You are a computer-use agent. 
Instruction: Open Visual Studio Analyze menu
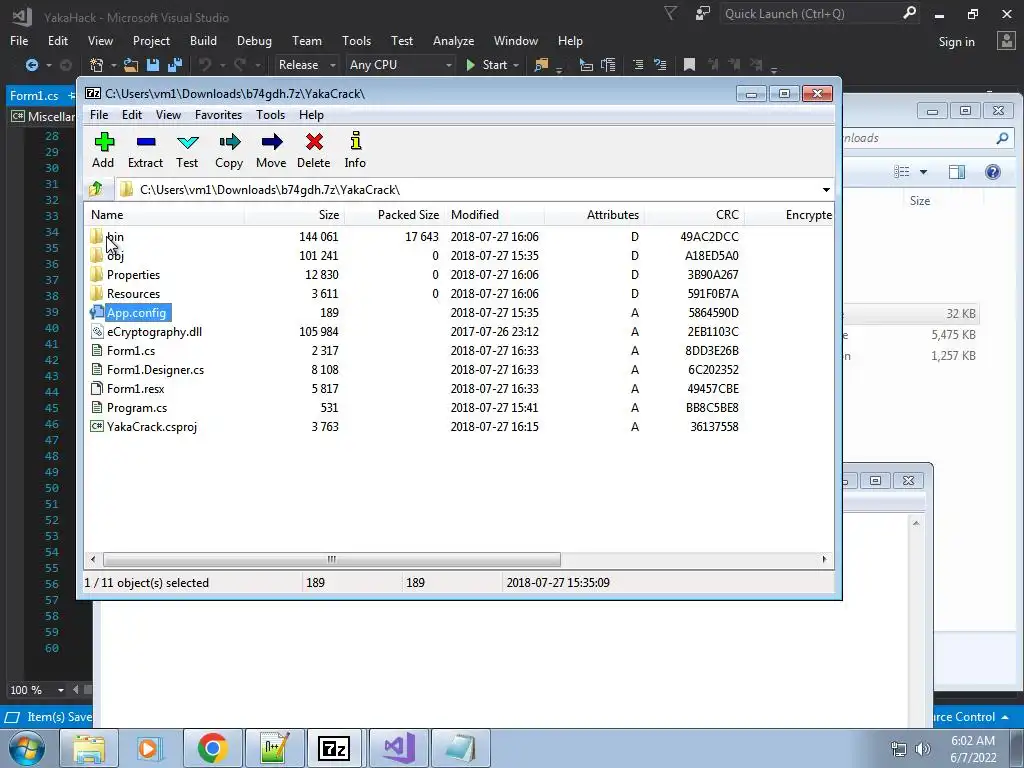[x=453, y=40]
